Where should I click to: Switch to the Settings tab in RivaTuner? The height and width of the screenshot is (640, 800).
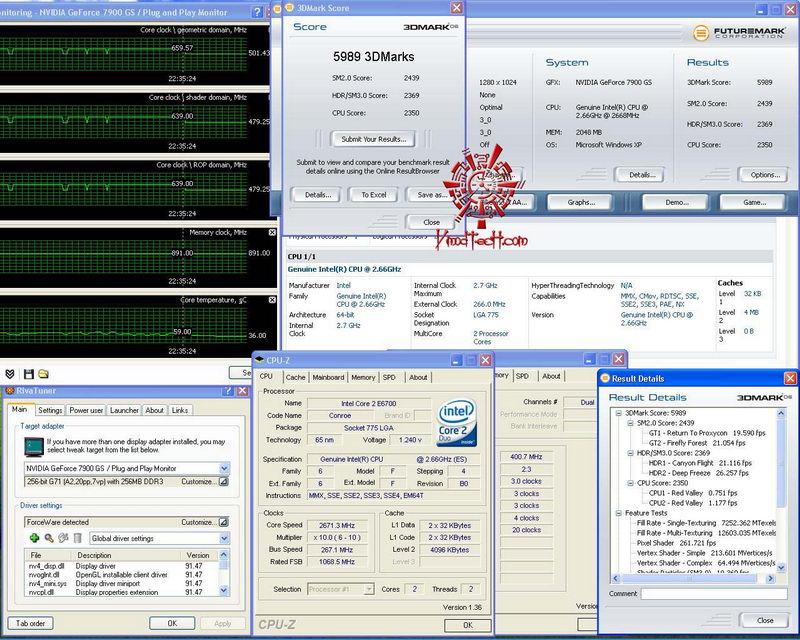pyautogui.click(x=50, y=410)
